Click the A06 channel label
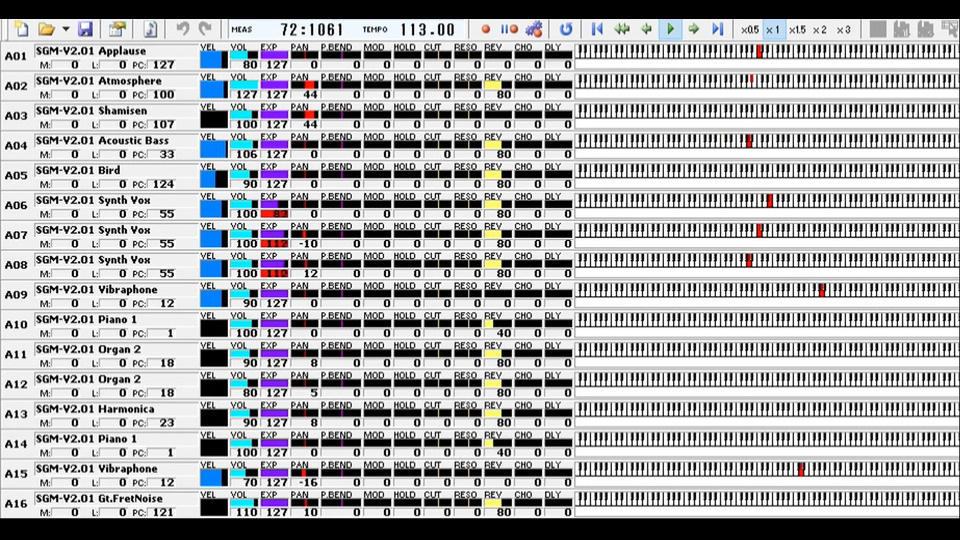This screenshot has height=540, width=960. (16, 206)
